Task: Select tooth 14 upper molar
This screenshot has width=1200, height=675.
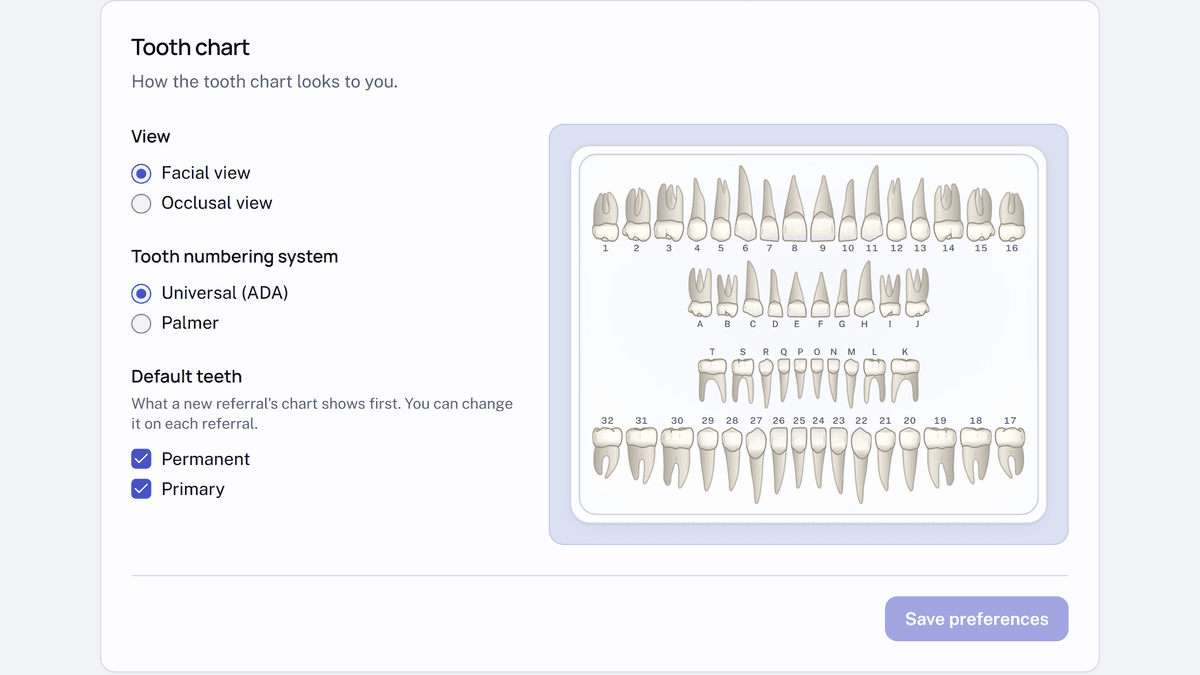Action: [948, 212]
